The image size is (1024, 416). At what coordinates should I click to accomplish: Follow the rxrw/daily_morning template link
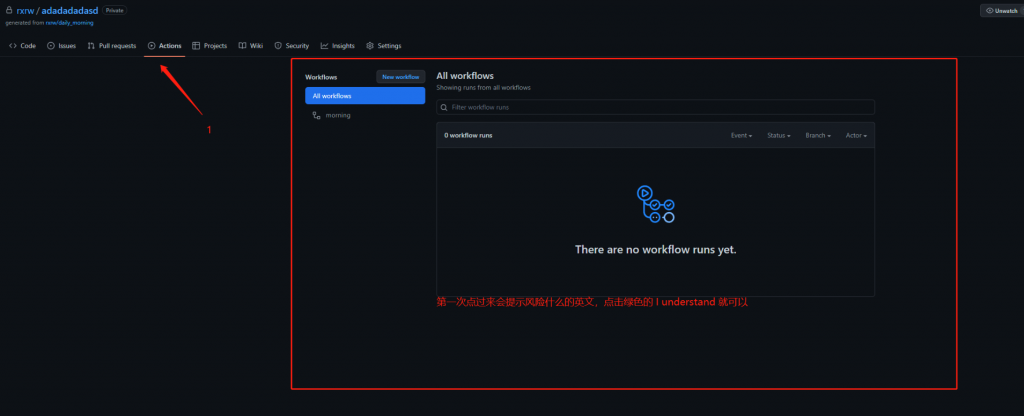(69, 23)
